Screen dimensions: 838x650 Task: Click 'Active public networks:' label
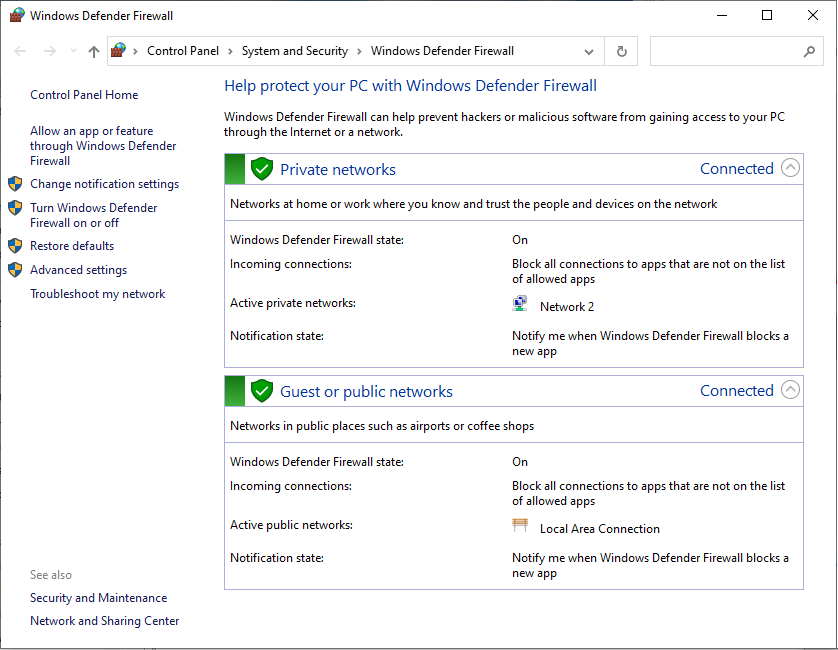point(291,525)
